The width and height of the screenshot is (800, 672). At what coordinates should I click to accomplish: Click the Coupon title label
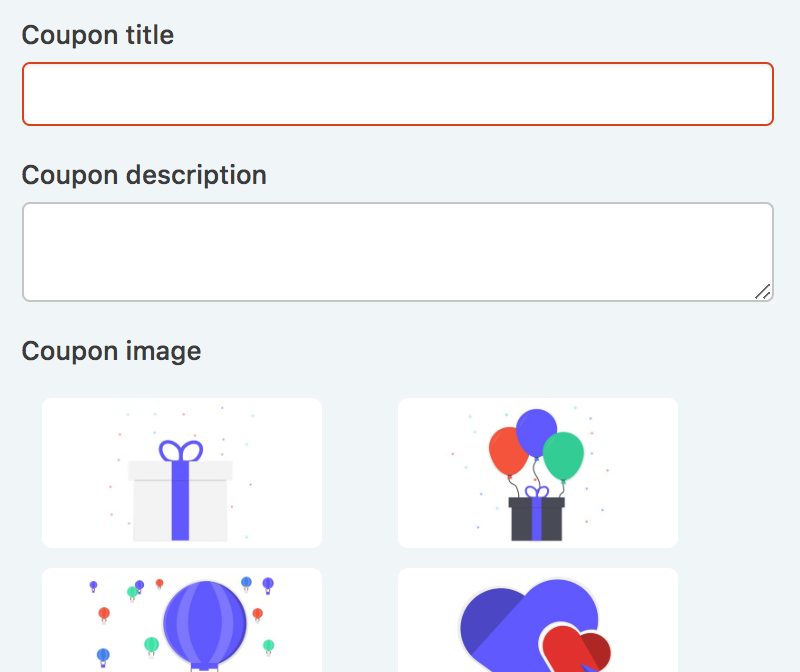tap(97, 35)
